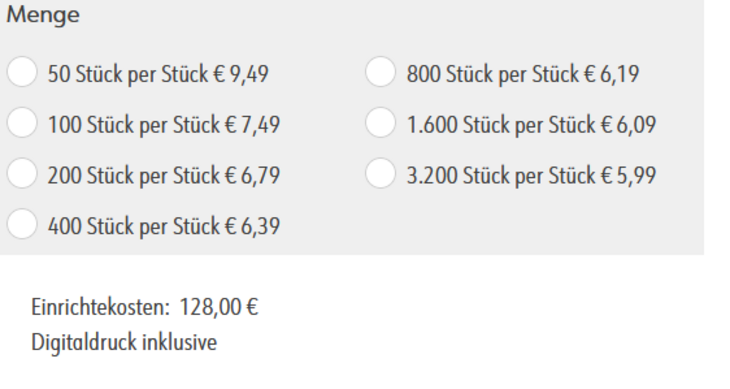Click the '200 Stück per Stück € 6,79' label
The height and width of the screenshot is (389, 730).
(x=164, y=175)
